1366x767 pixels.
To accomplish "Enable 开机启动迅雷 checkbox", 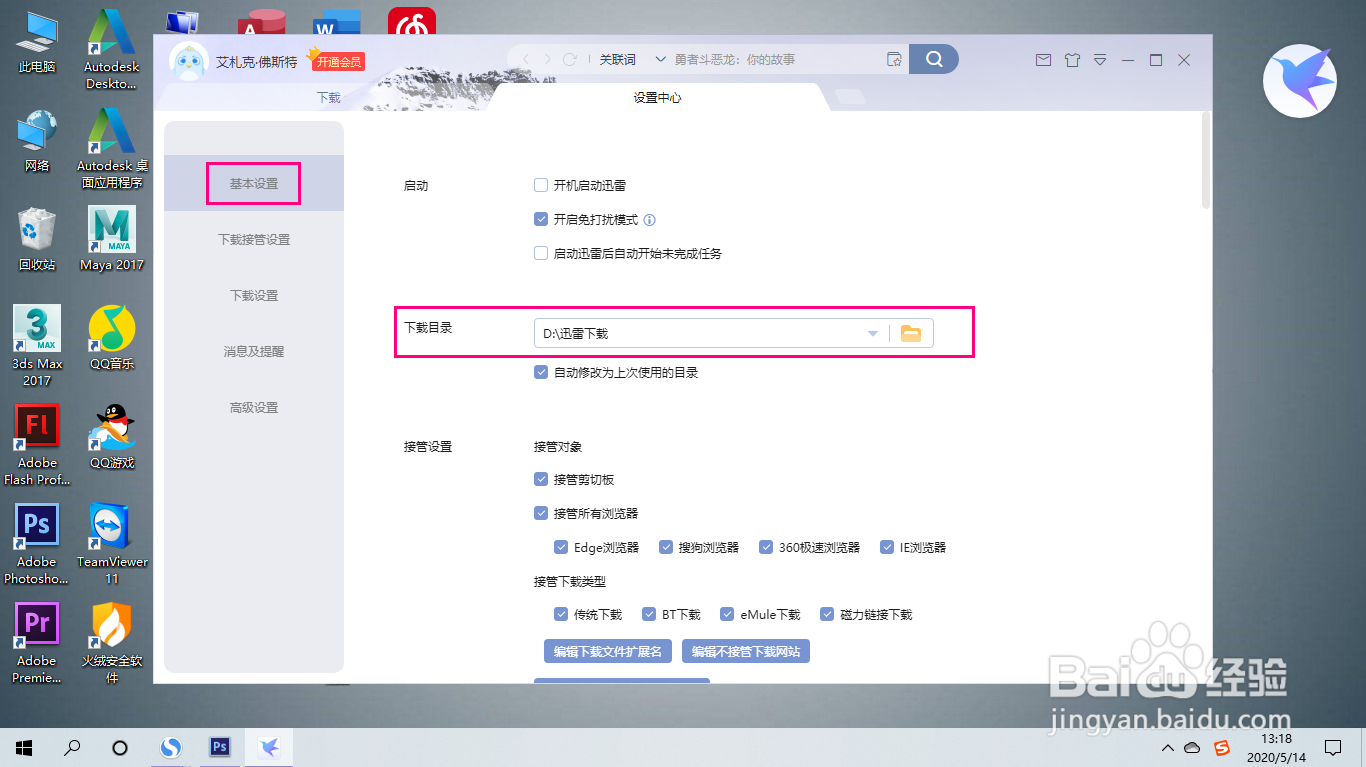I will [541, 185].
